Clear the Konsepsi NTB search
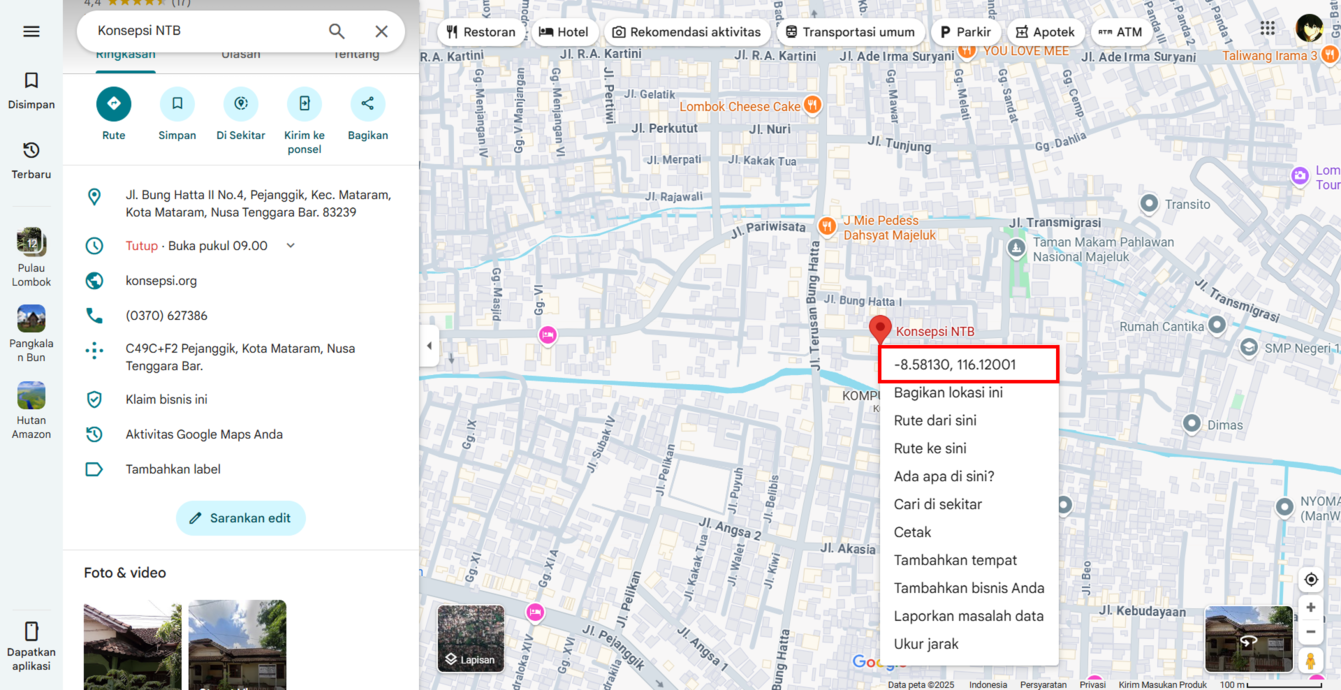The width and height of the screenshot is (1341, 690). 381,31
